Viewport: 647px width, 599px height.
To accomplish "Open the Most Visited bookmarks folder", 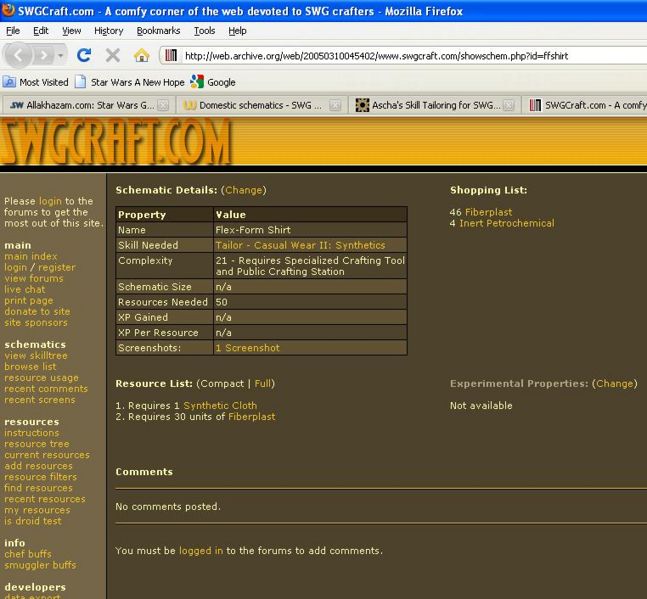I will coord(36,82).
